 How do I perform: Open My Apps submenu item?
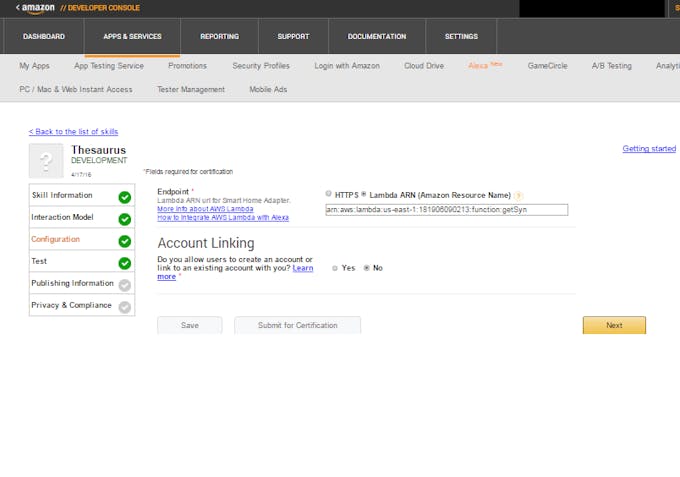pyautogui.click(x=34, y=66)
